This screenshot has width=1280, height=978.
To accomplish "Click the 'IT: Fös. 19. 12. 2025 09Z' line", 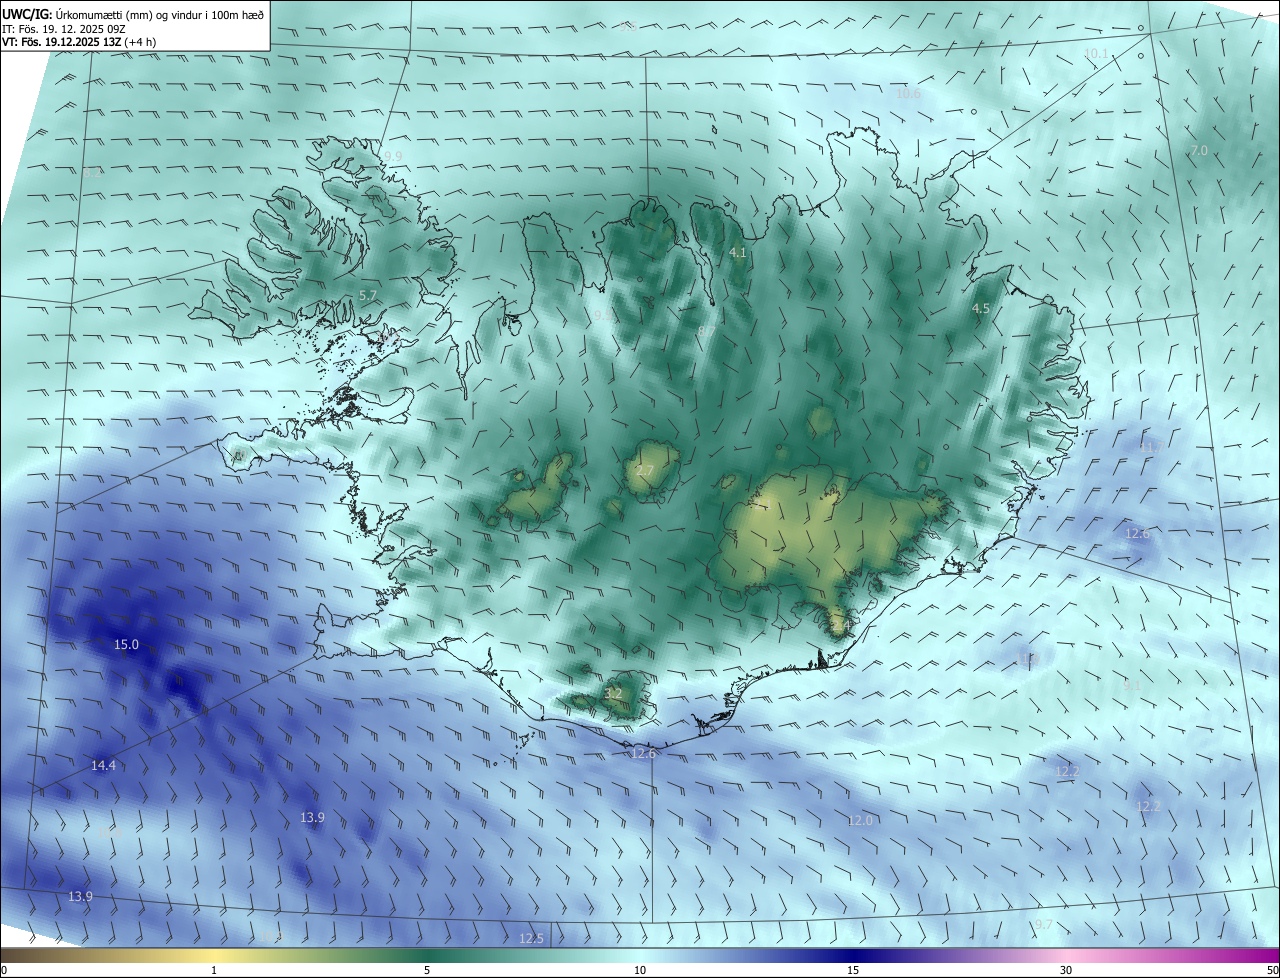I will pos(64,29).
